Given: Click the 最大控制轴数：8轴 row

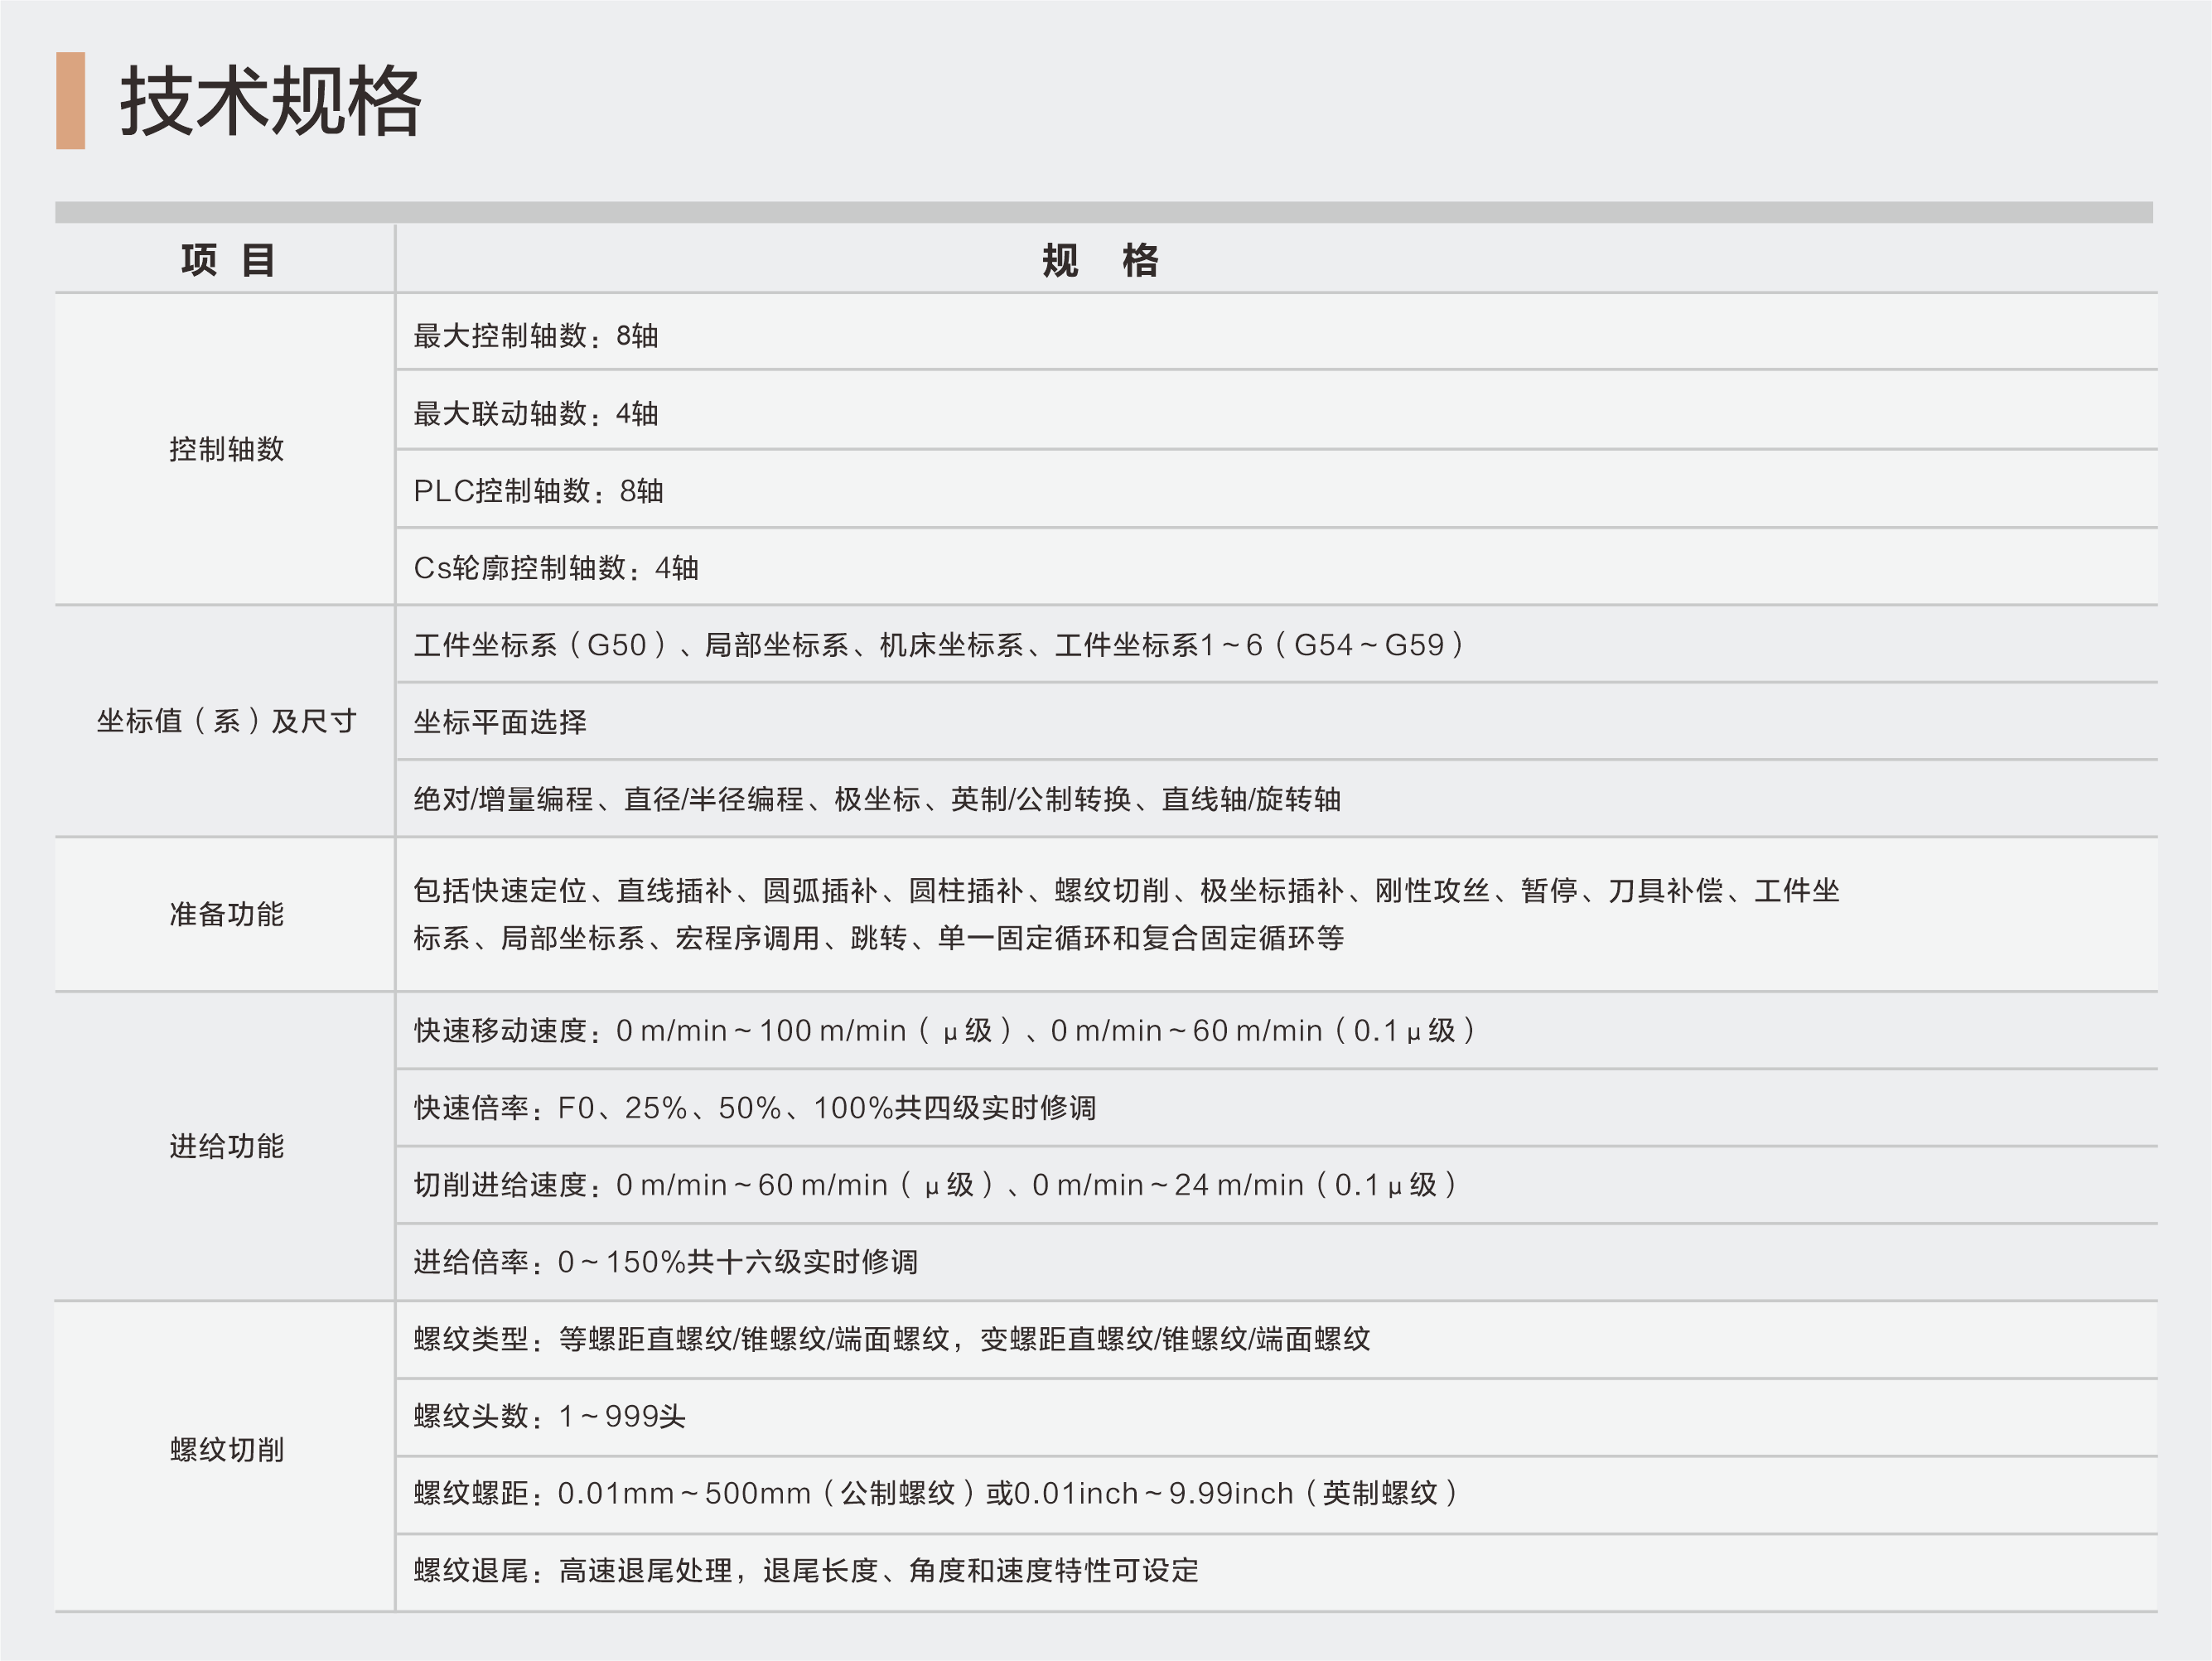Looking at the screenshot, I should click(536, 336).
